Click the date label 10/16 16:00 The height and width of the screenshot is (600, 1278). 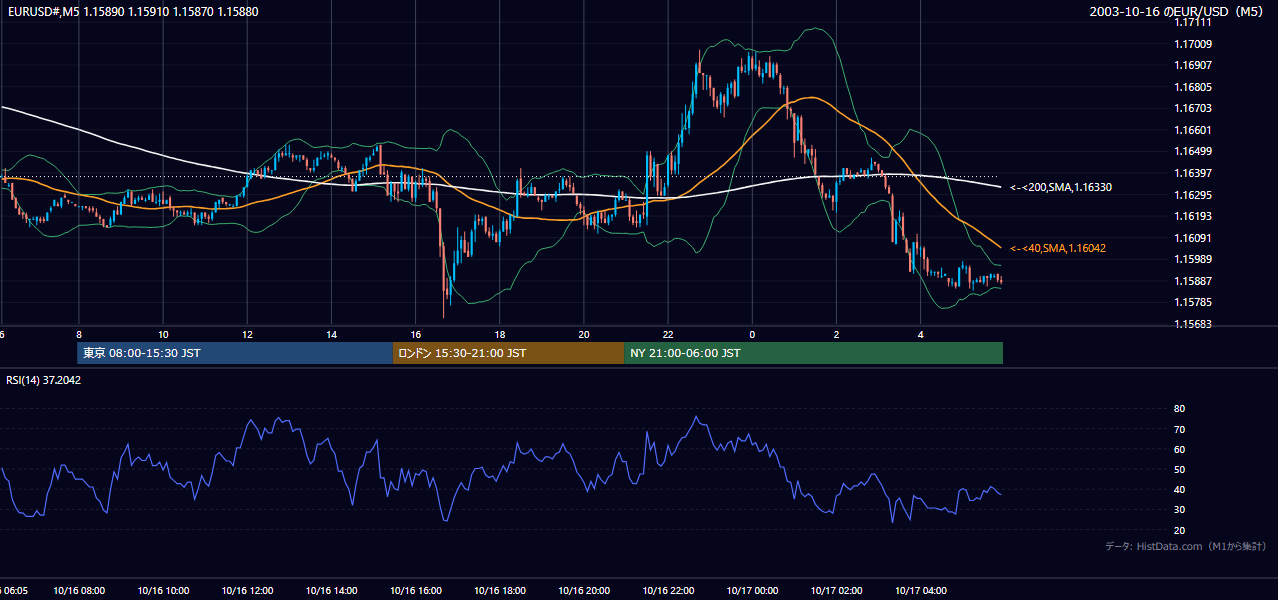[x=415, y=591]
